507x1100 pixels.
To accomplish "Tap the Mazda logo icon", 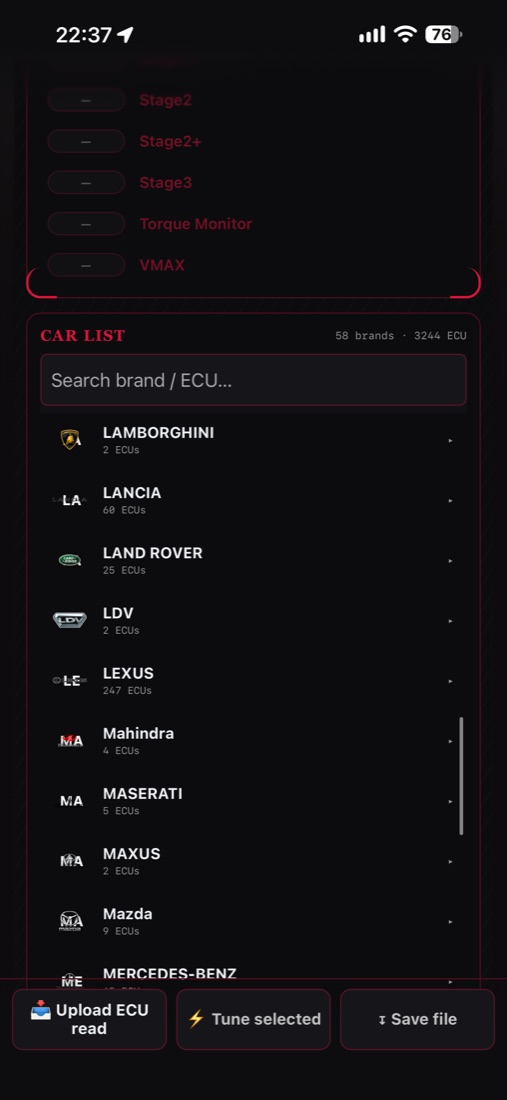I will (x=71, y=921).
